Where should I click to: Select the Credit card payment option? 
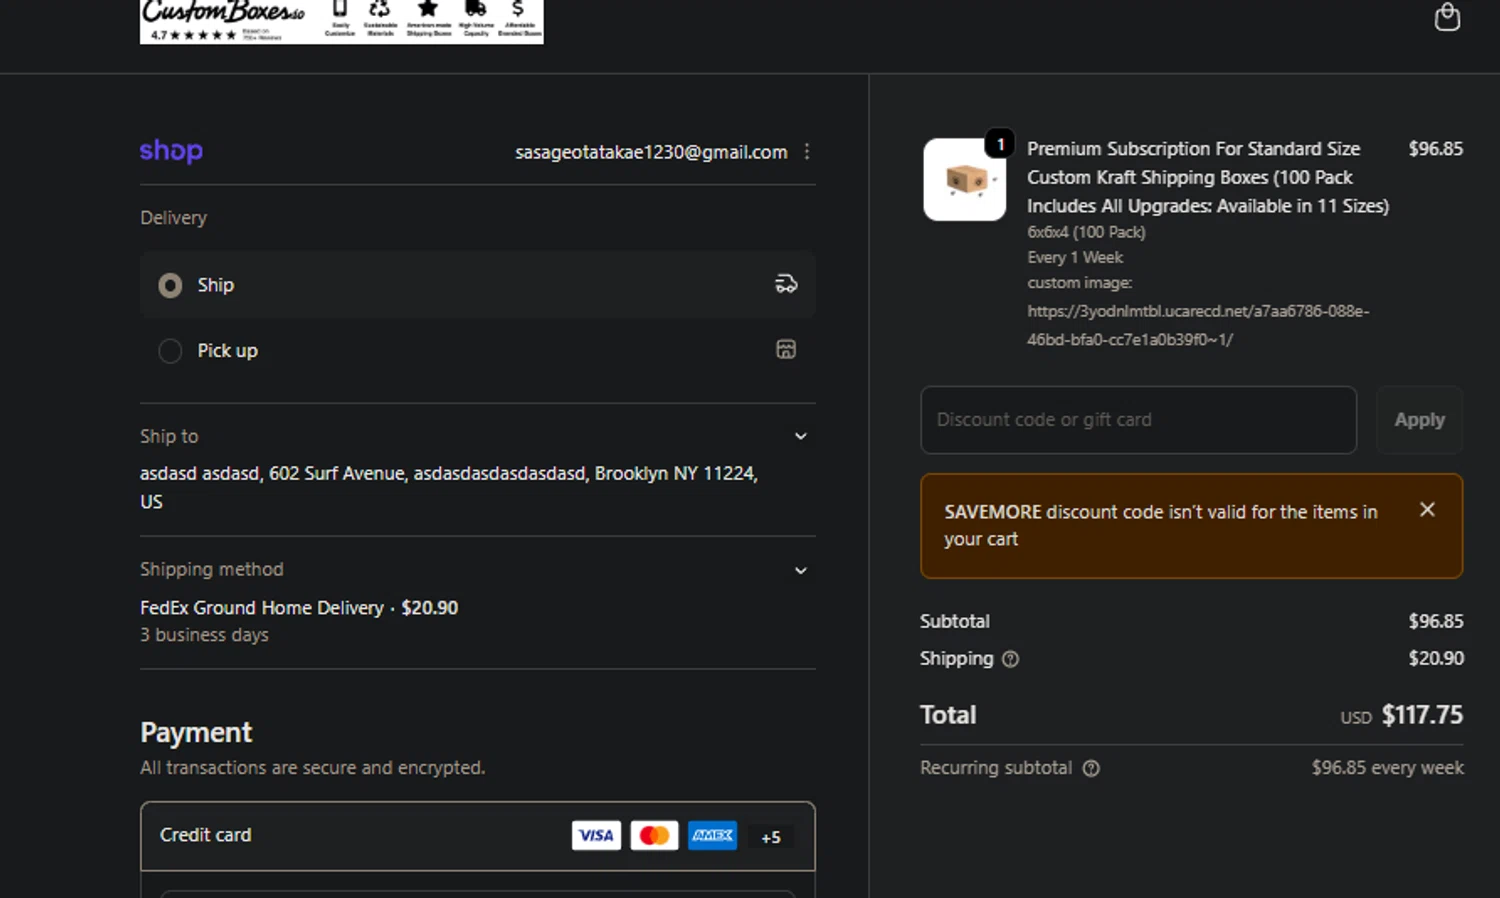478,836
